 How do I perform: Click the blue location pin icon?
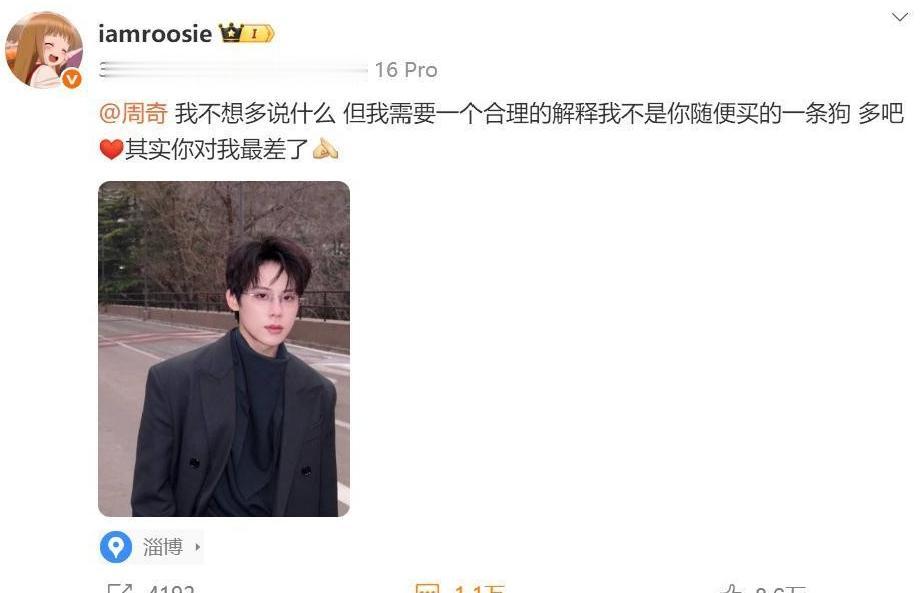click(x=116, y=547)
